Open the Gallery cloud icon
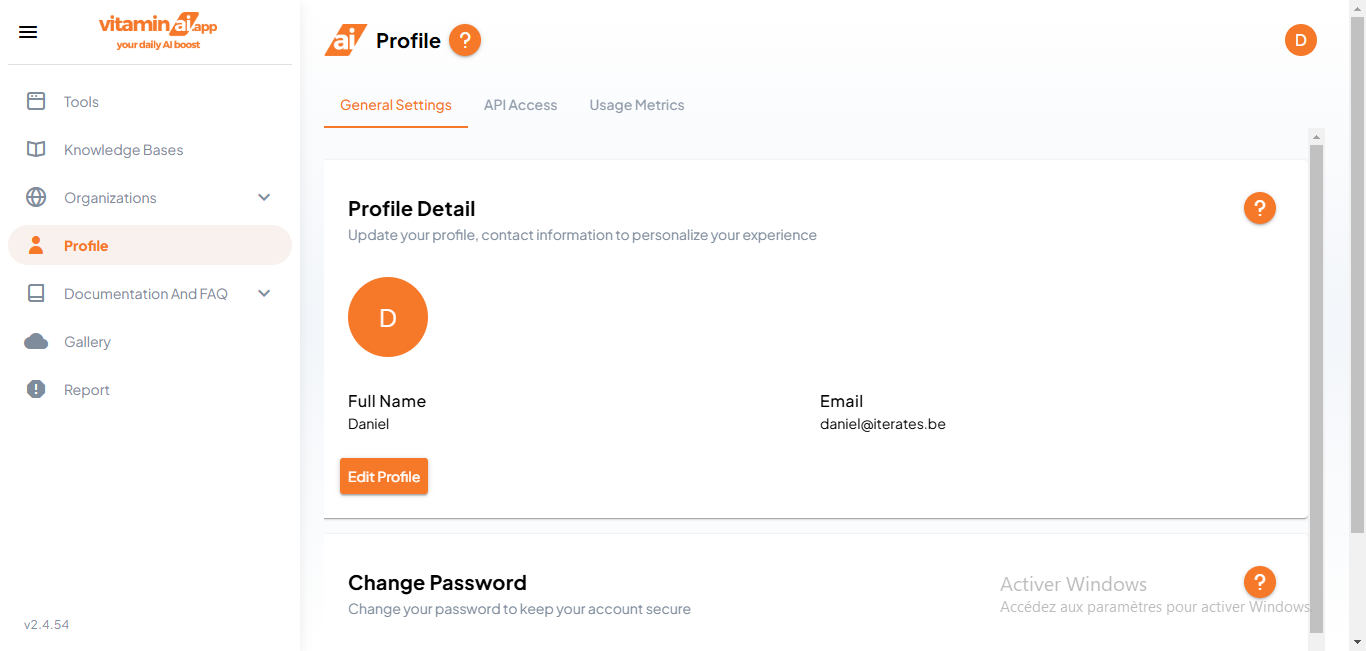This screenshot has width=1366, height=651. click(x=36, y=341)
